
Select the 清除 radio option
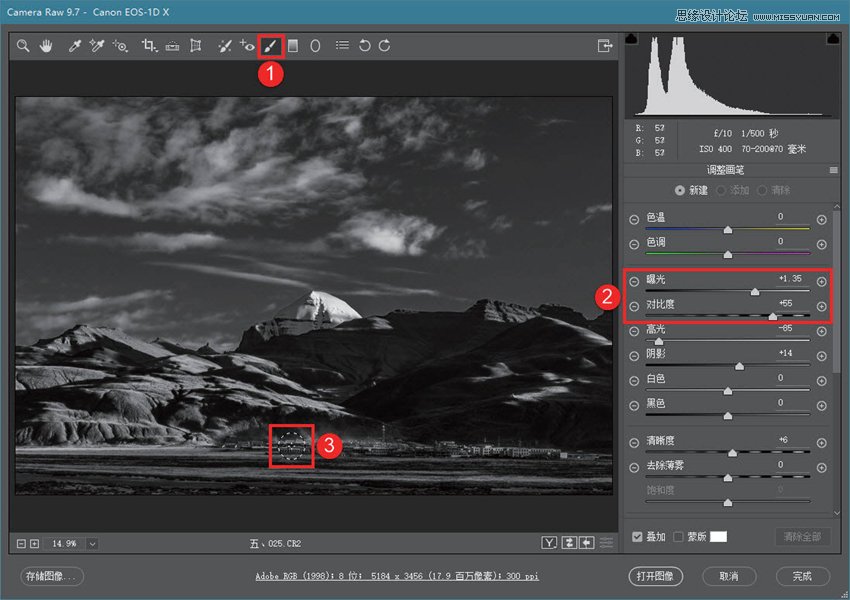[x=762, y=190]
